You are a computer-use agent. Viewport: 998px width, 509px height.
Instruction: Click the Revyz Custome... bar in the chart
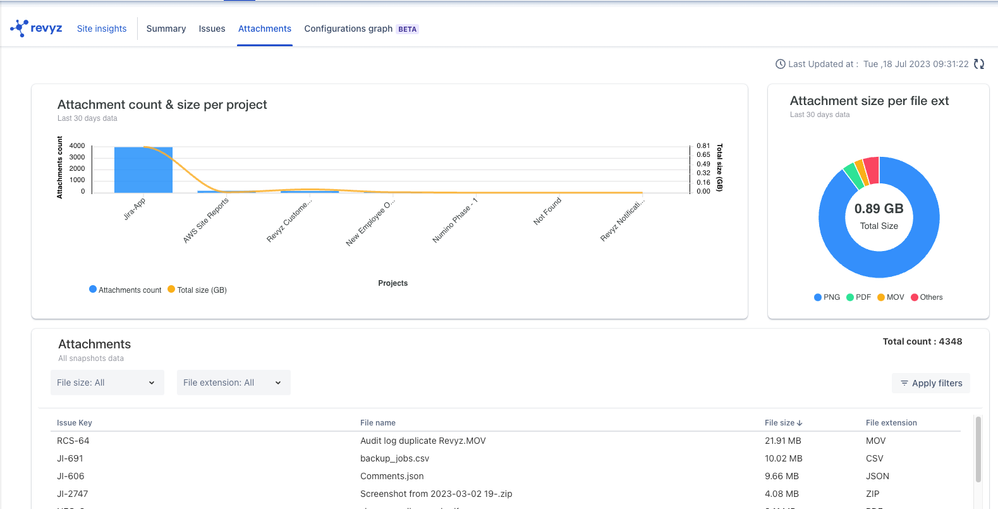pyautogui.click(x=309, y=192)
